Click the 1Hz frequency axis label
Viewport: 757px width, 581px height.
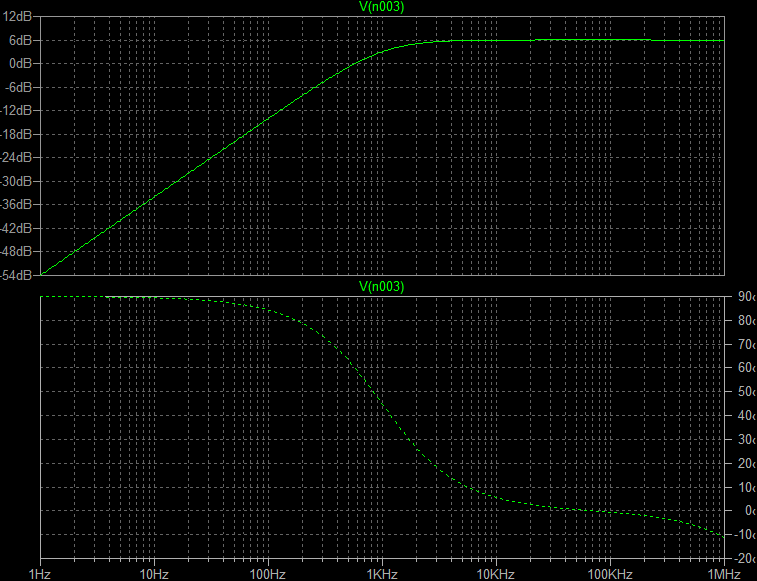40,572
